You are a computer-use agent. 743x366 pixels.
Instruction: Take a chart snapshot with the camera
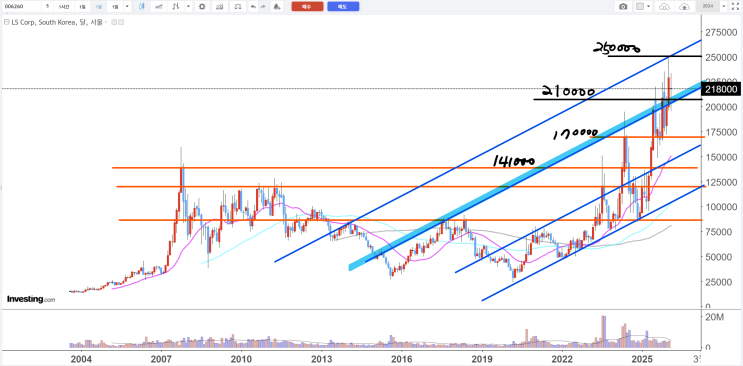[x=623, y=7]
